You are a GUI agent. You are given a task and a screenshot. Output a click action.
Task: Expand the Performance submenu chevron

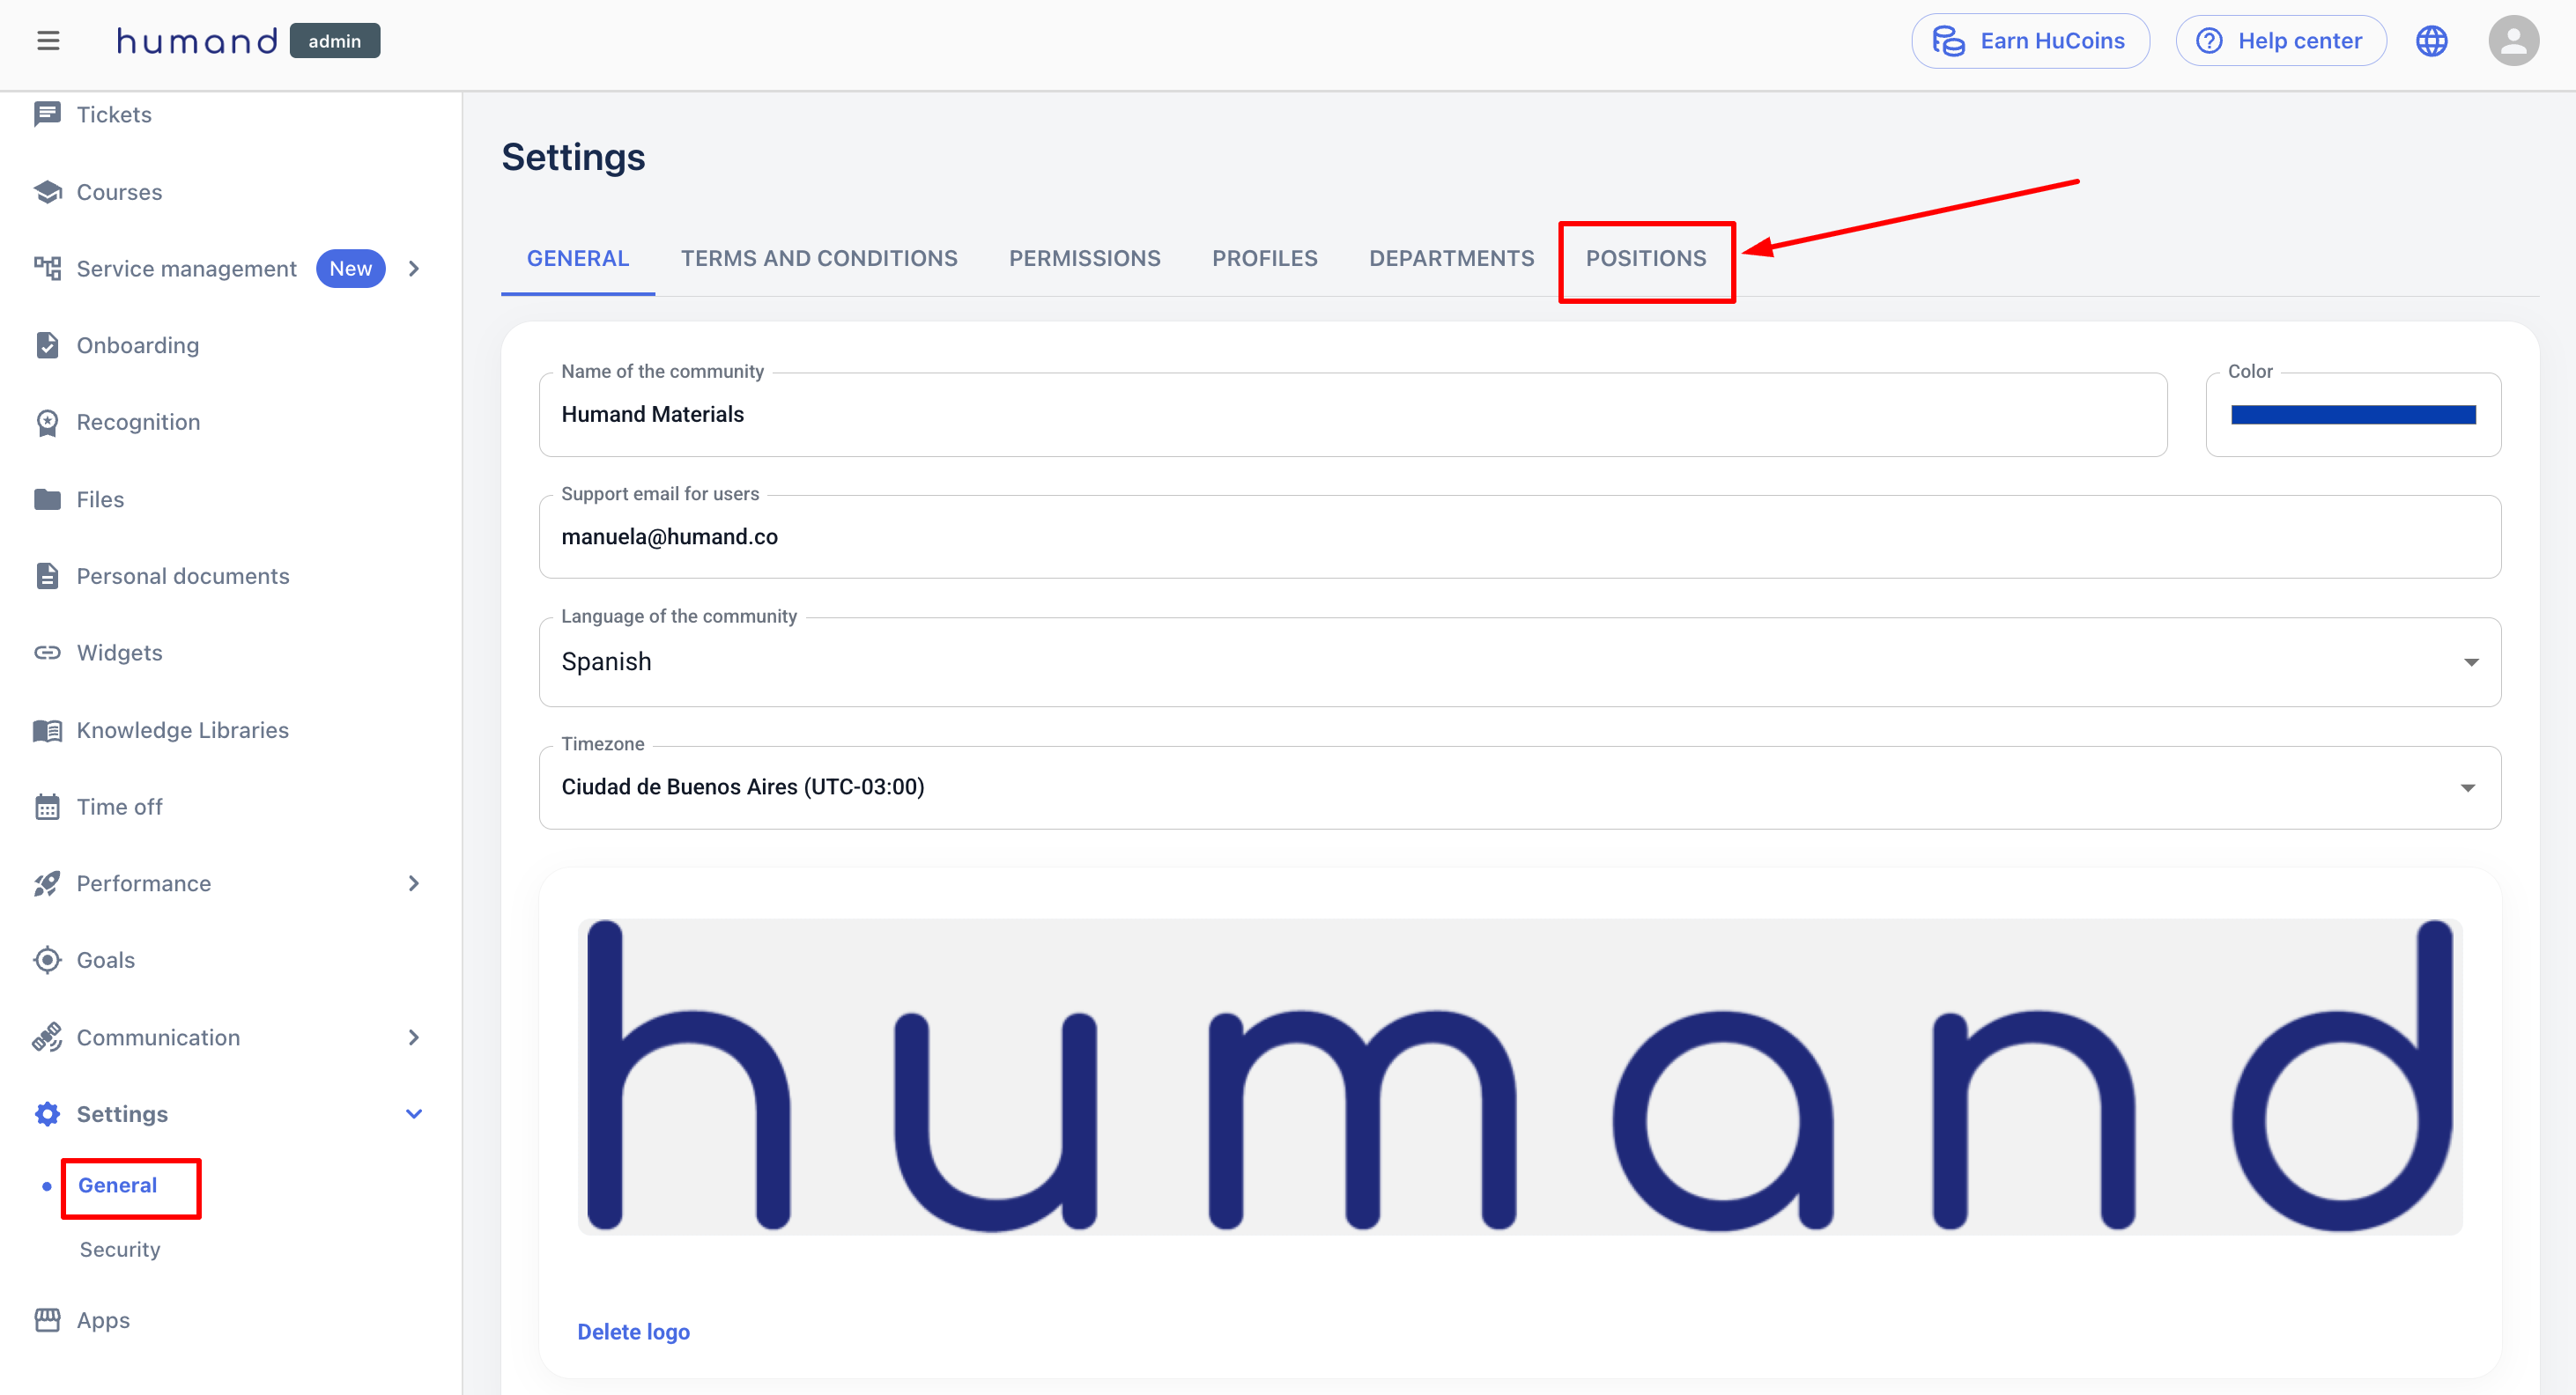tap(414, 883)
